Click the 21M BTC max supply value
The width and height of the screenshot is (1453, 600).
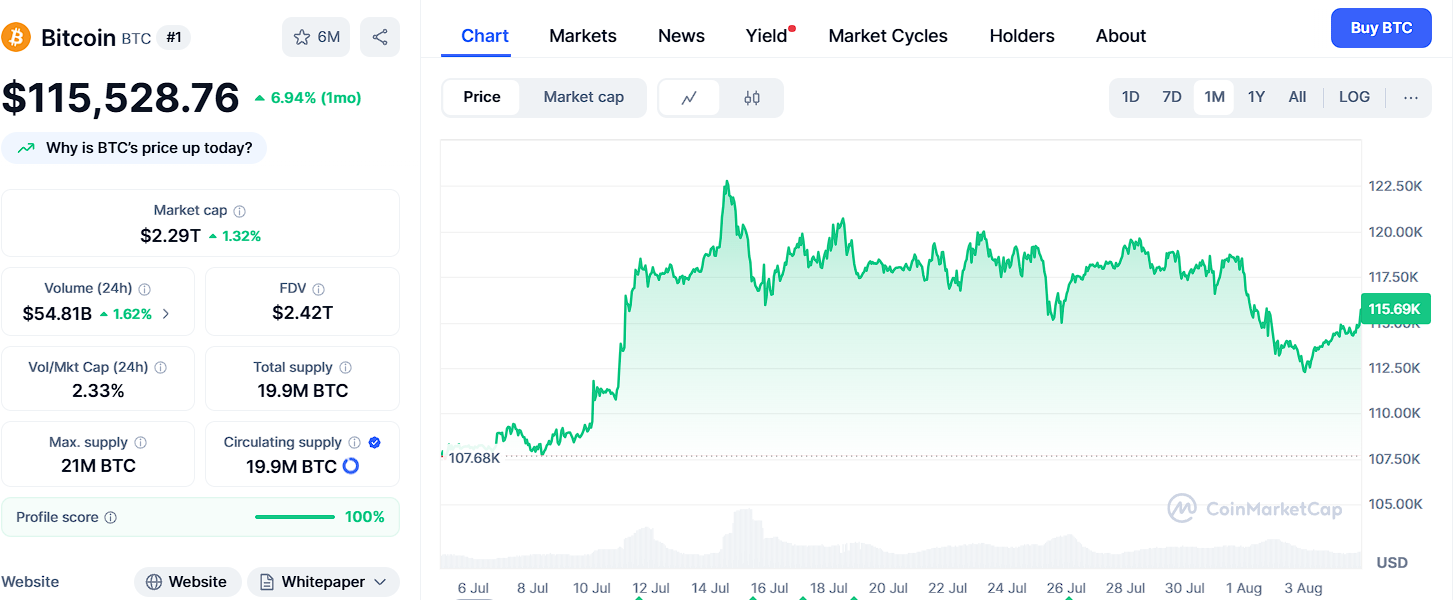(98, 466)
